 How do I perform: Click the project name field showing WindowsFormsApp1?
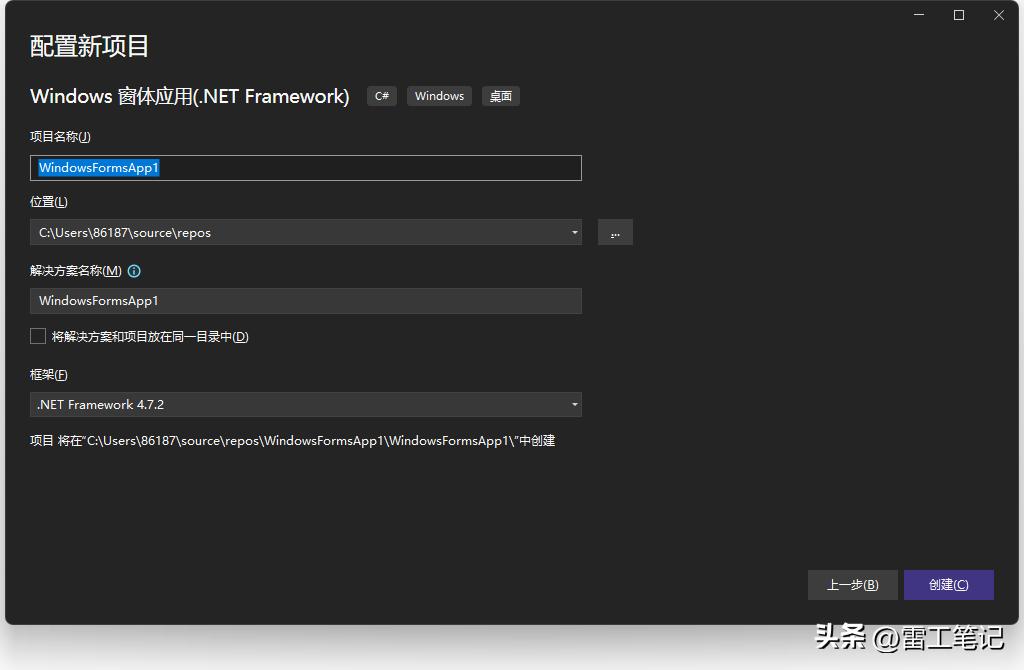(x=305, y=167)
